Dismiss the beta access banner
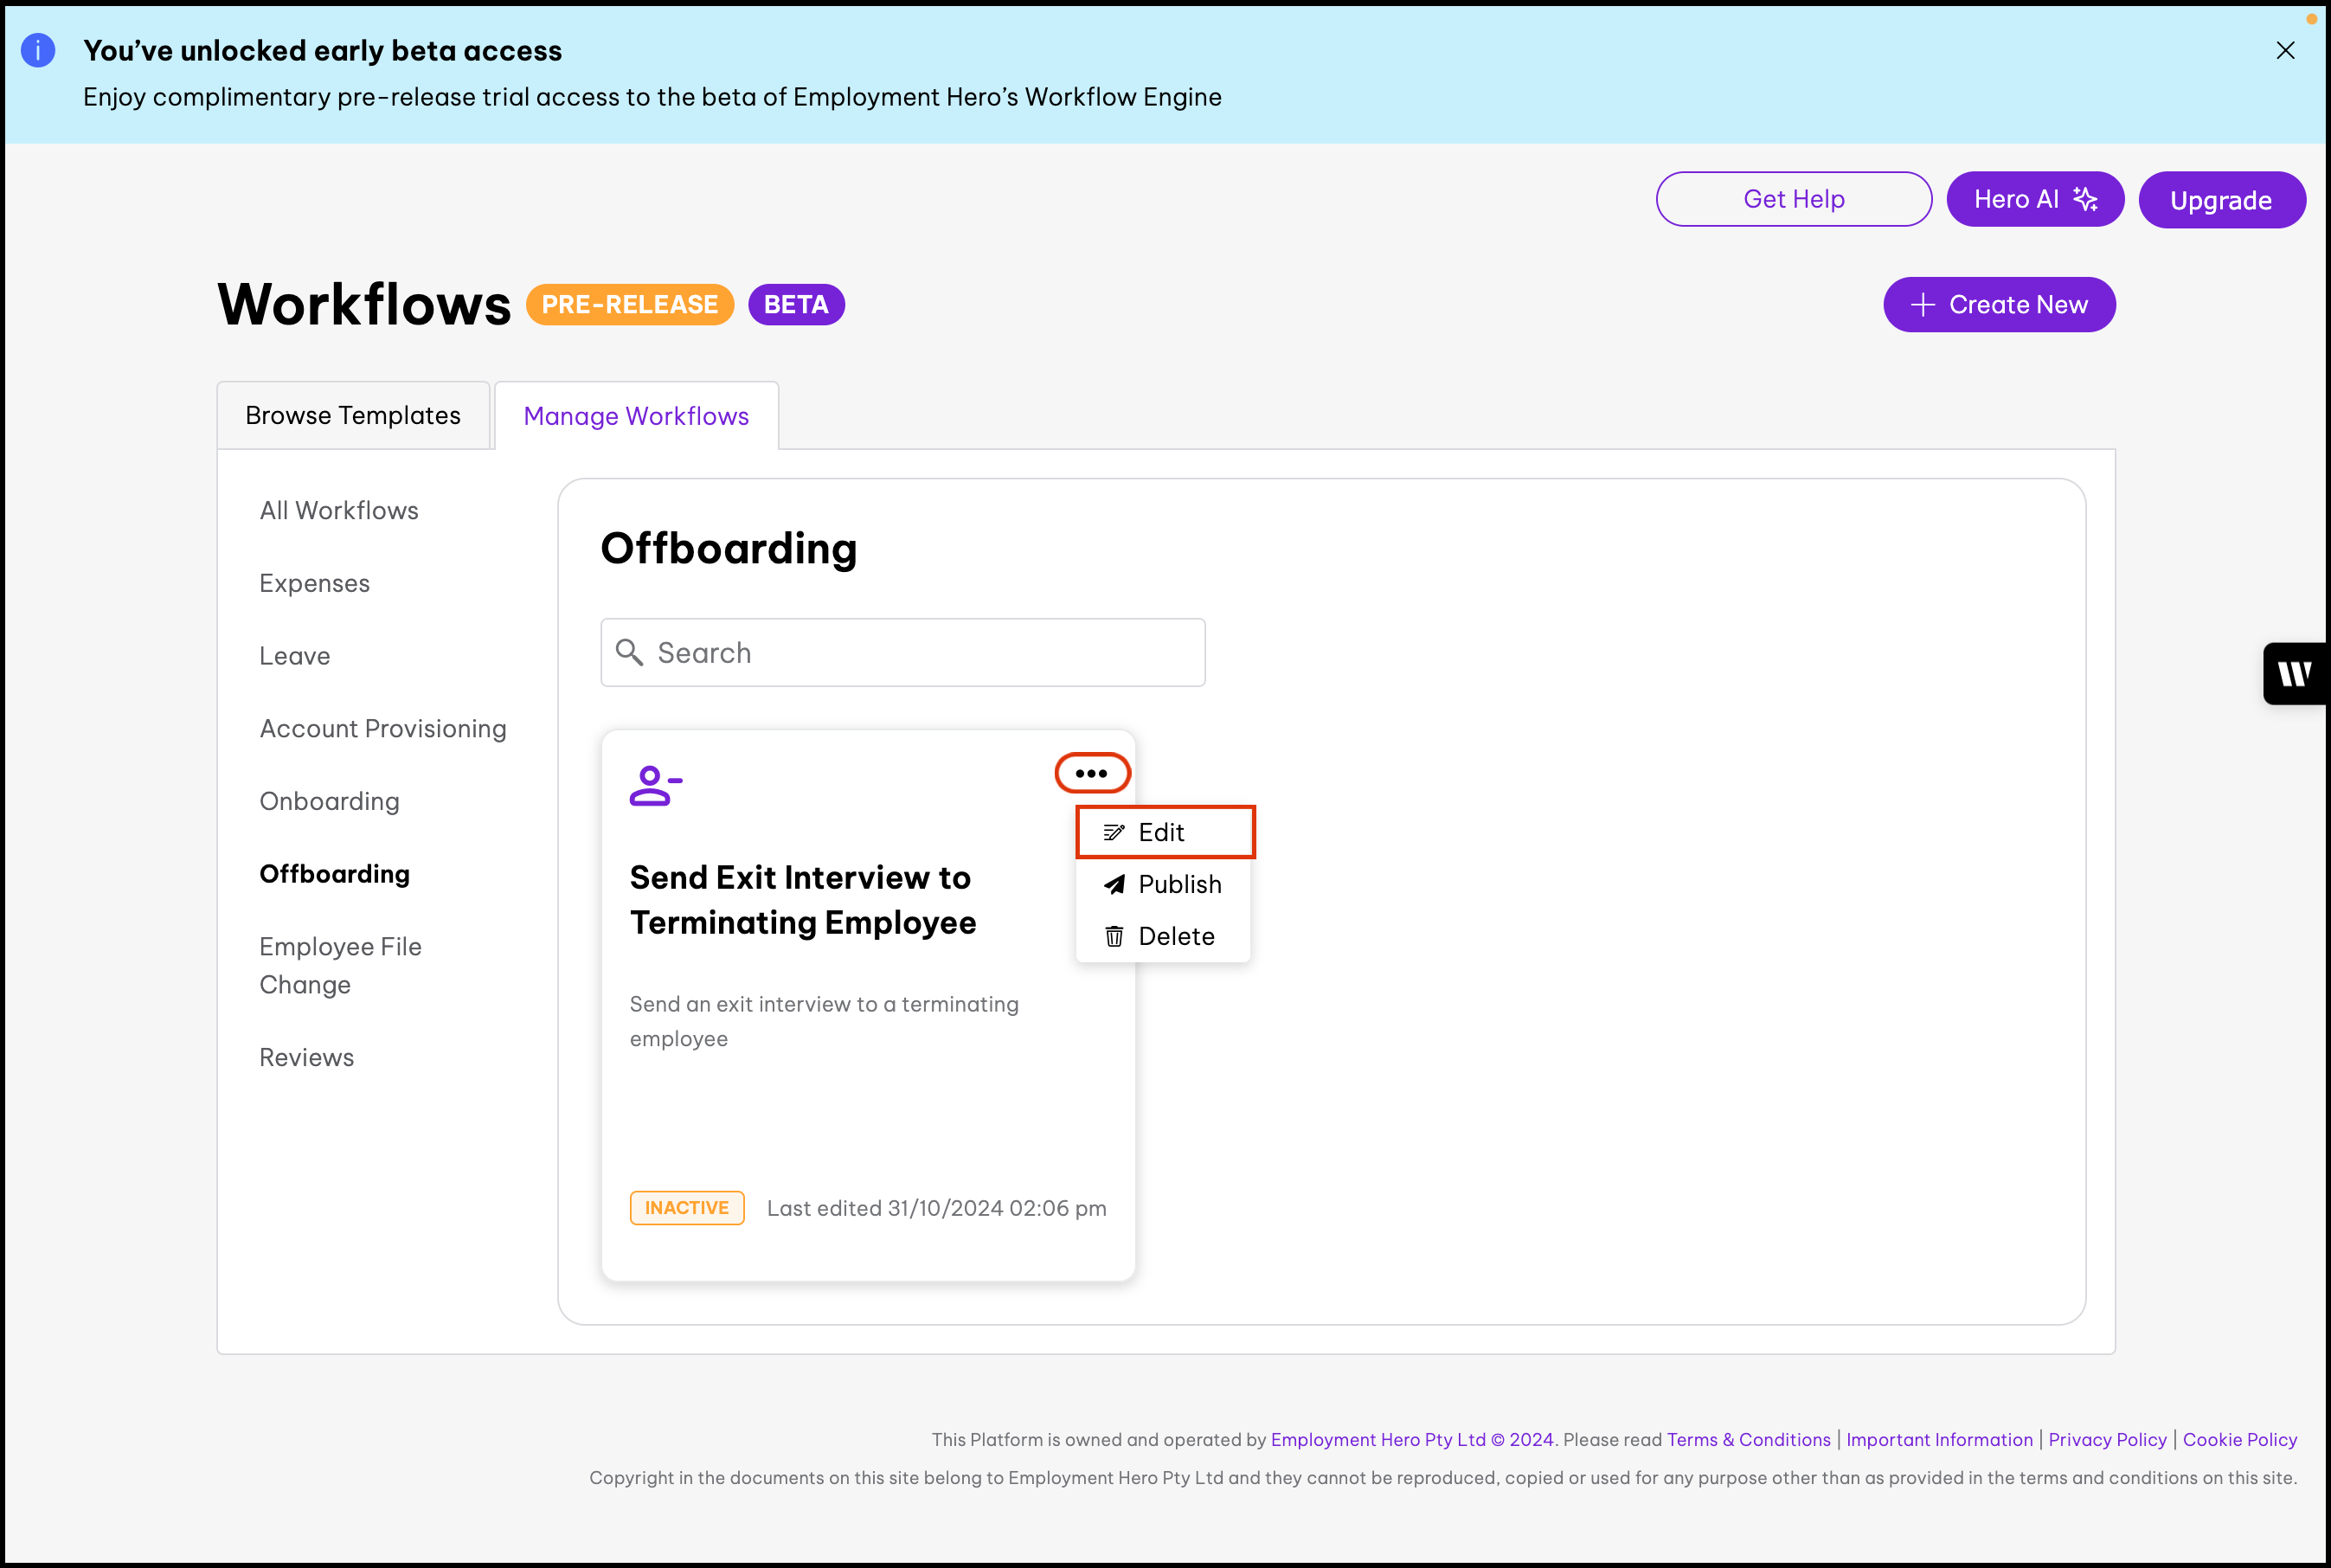 click(x=2285, y=51)
